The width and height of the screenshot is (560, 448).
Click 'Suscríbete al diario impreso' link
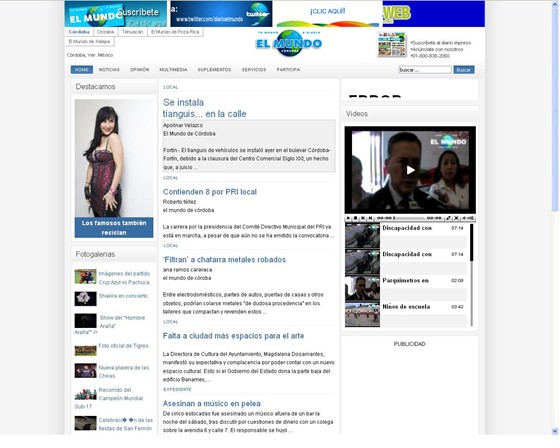point(440,43)
